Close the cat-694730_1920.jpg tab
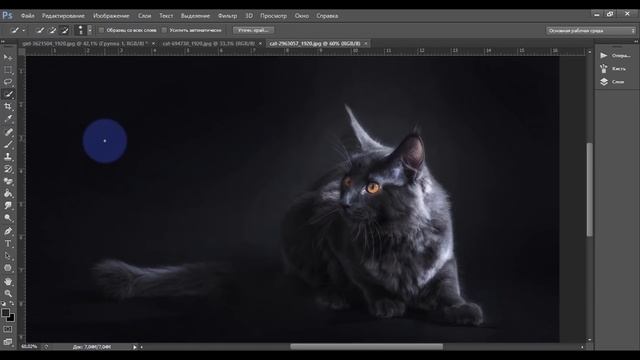Image resolution: width=640 pixels, height=360 pixels. 260,43
